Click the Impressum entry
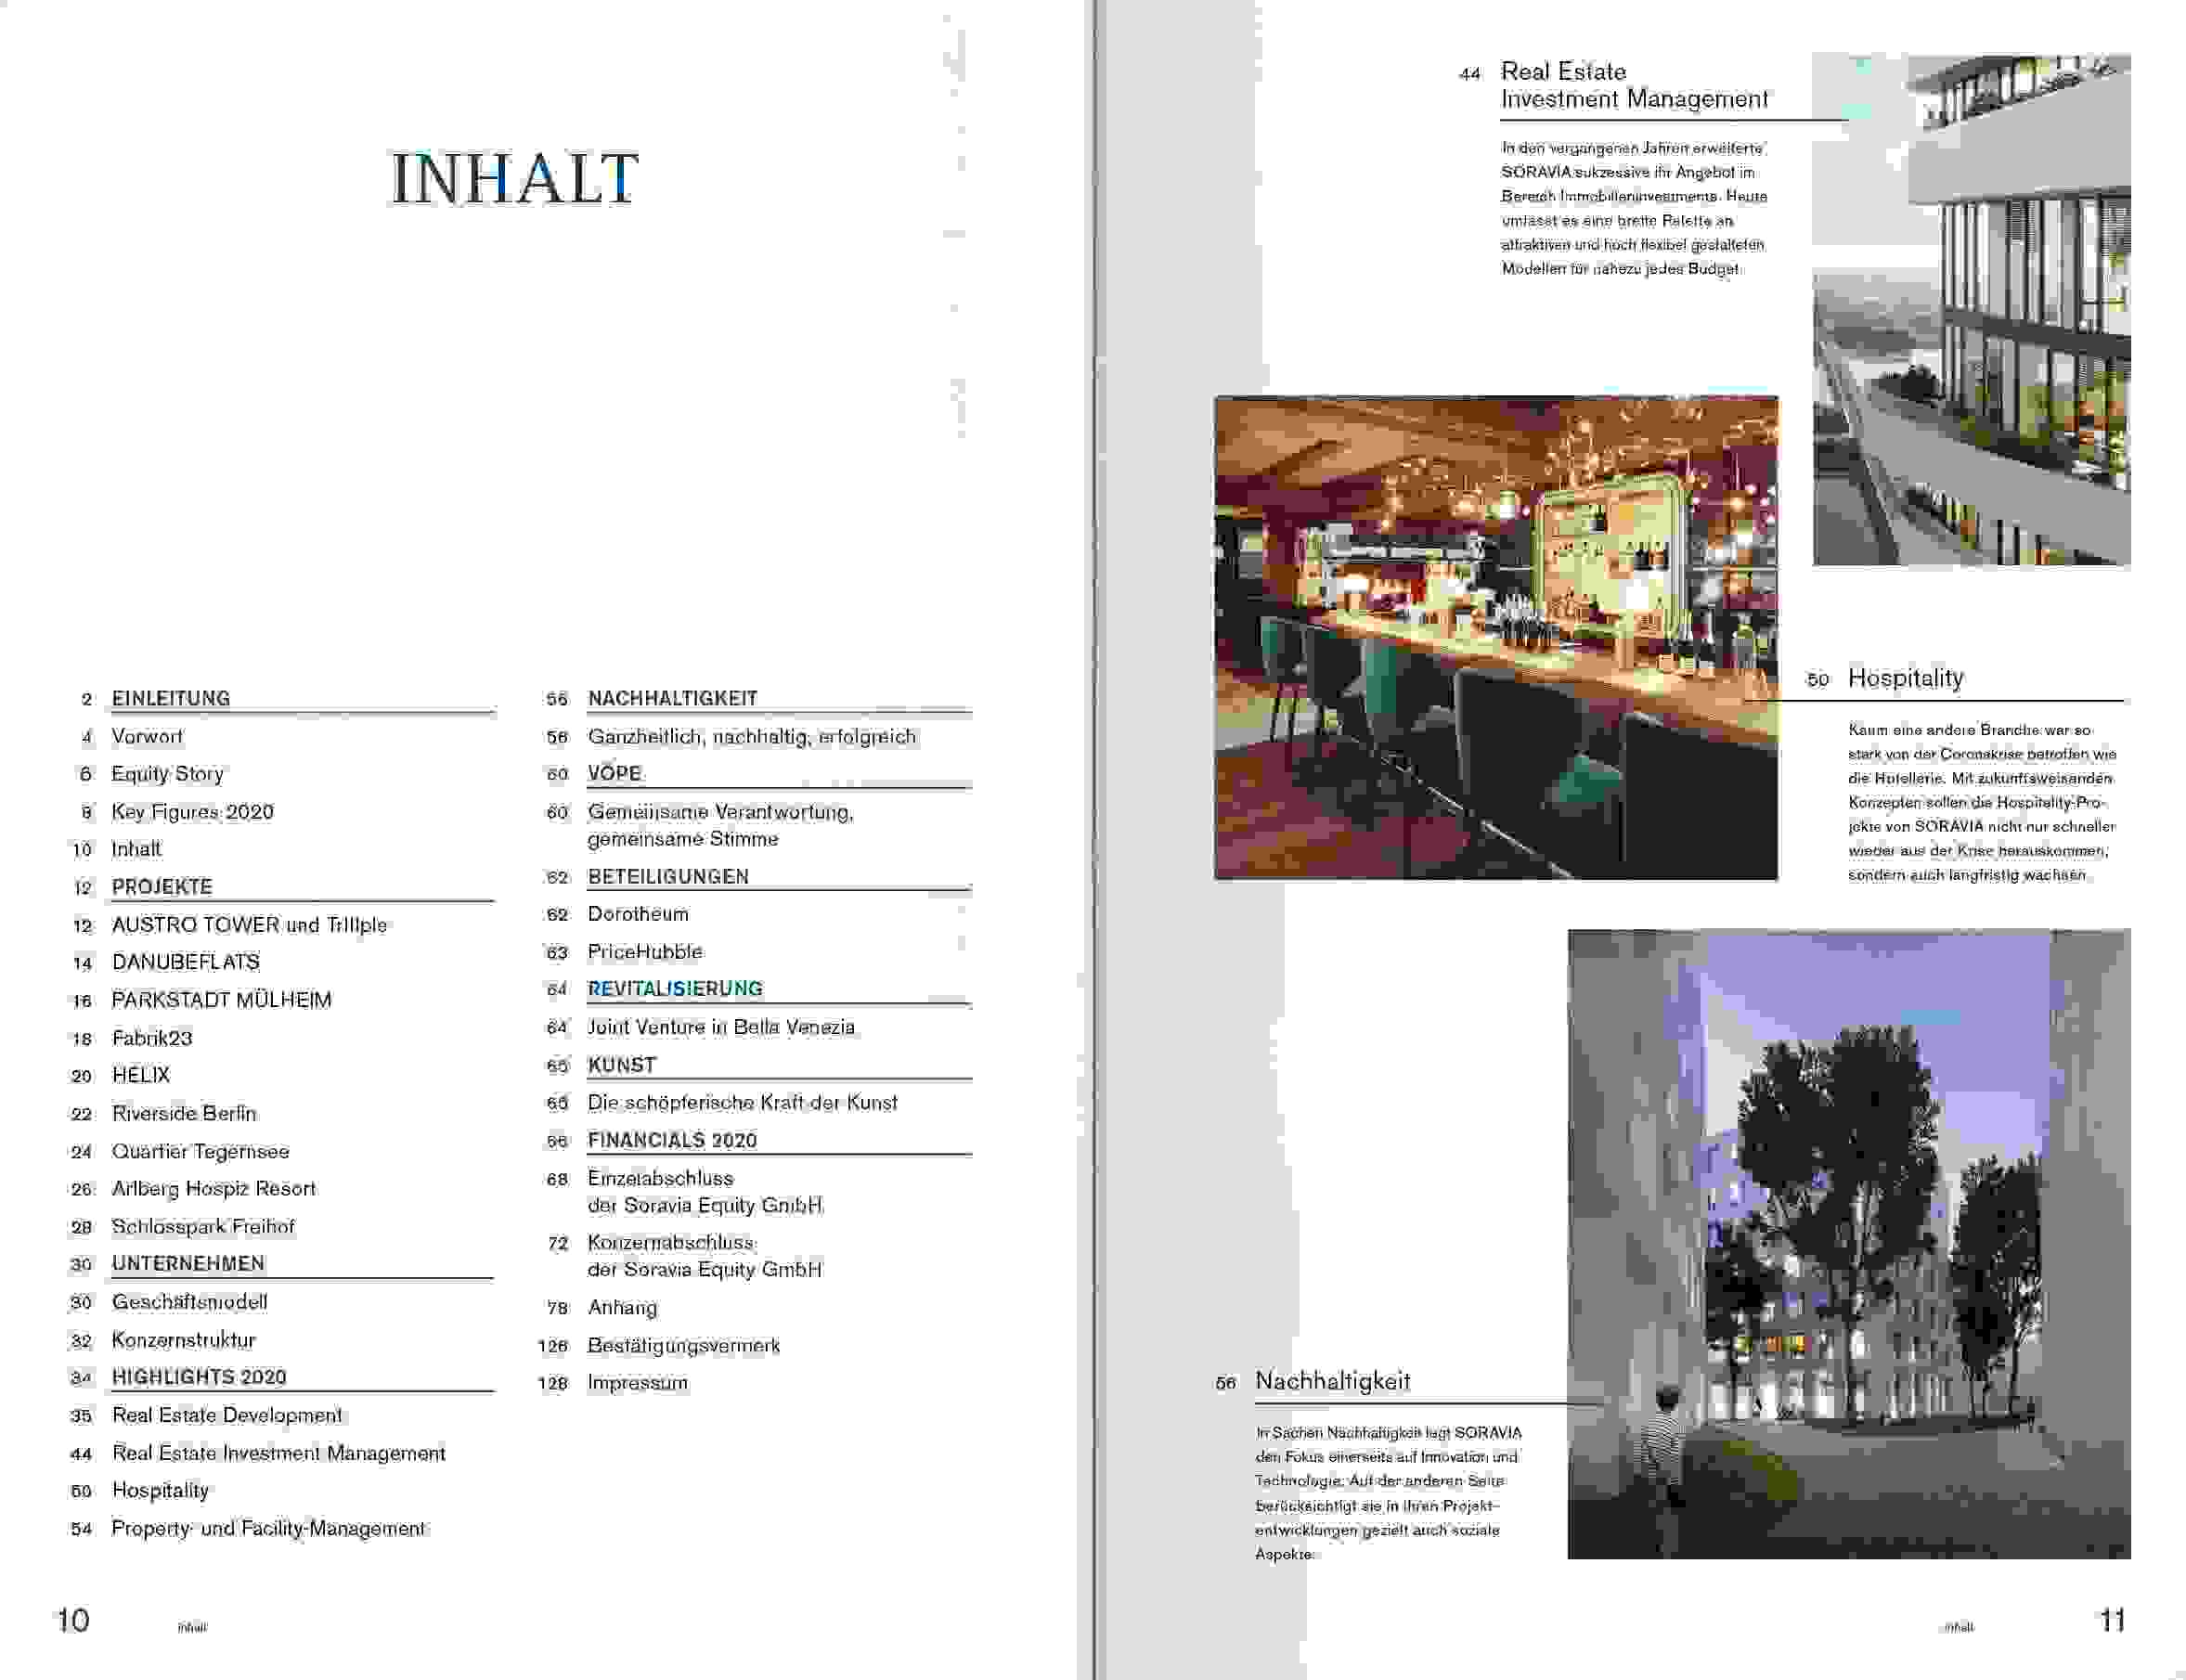 tap(638, 1383)
